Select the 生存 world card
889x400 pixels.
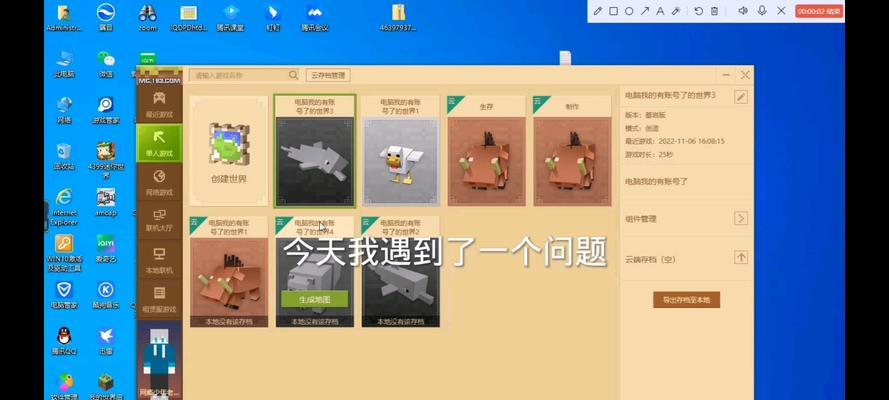click(486, 151)
